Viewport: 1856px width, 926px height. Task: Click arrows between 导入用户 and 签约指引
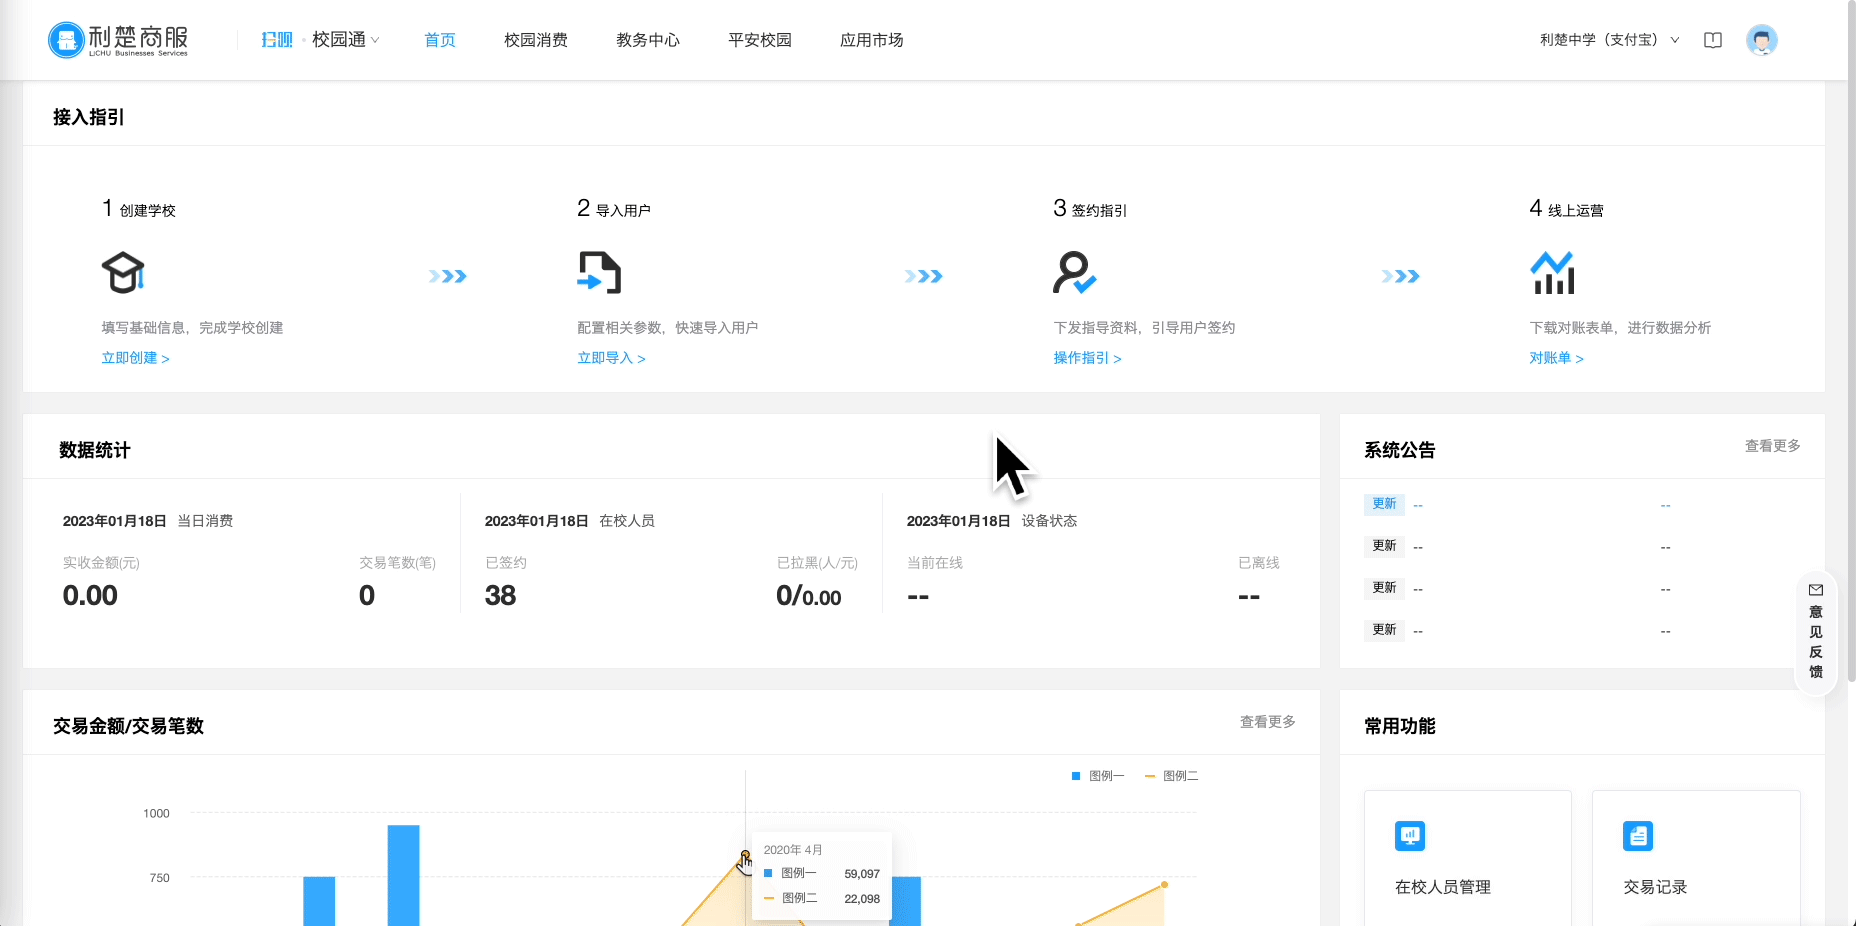(x=923, y=276)
